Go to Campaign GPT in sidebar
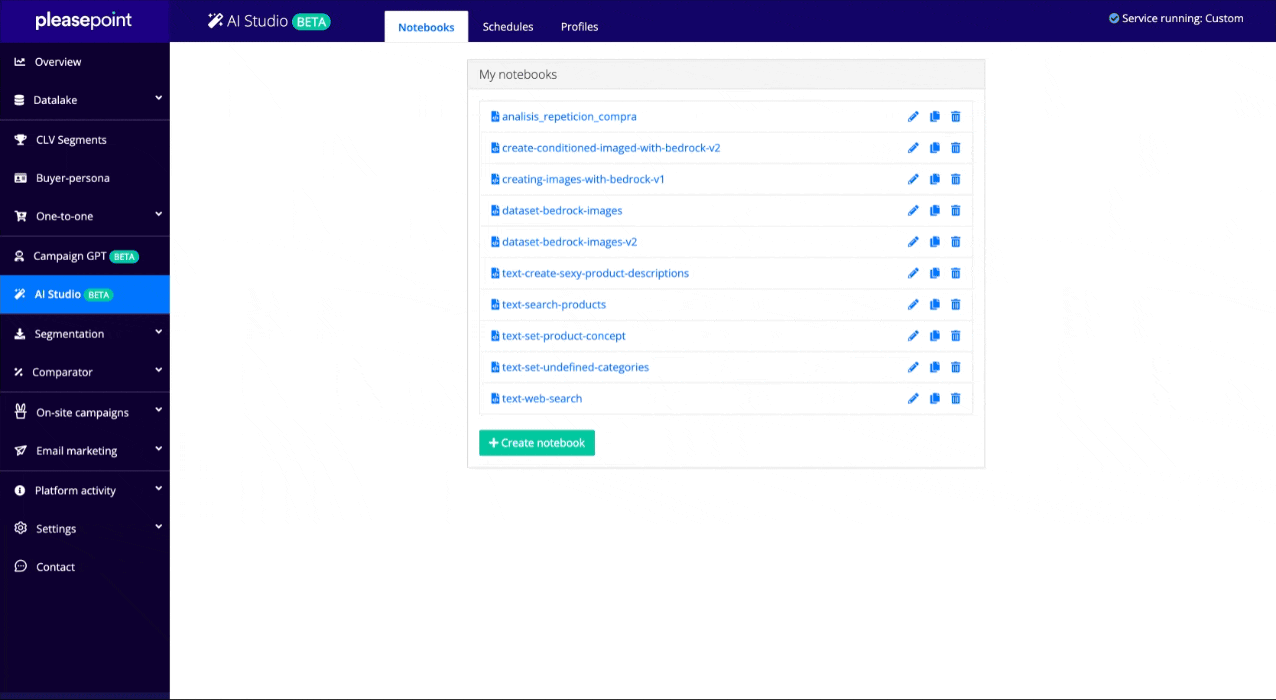Viewport: 1276px width, 700px height. click(70, 256)
